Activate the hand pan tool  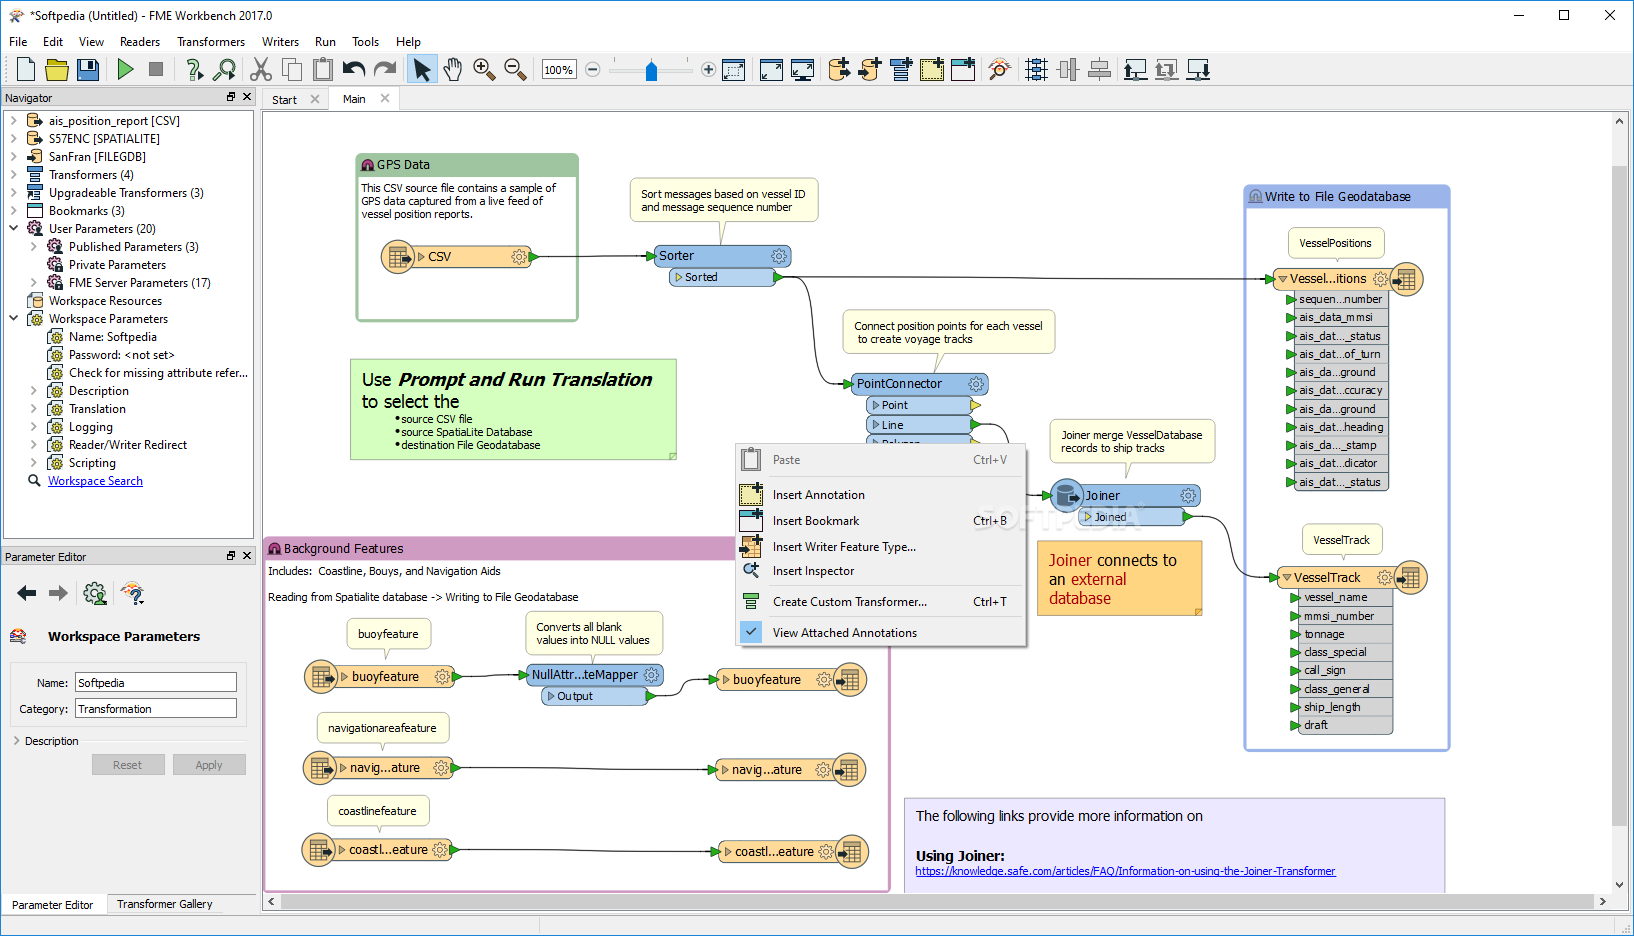[x=453, y=69]
